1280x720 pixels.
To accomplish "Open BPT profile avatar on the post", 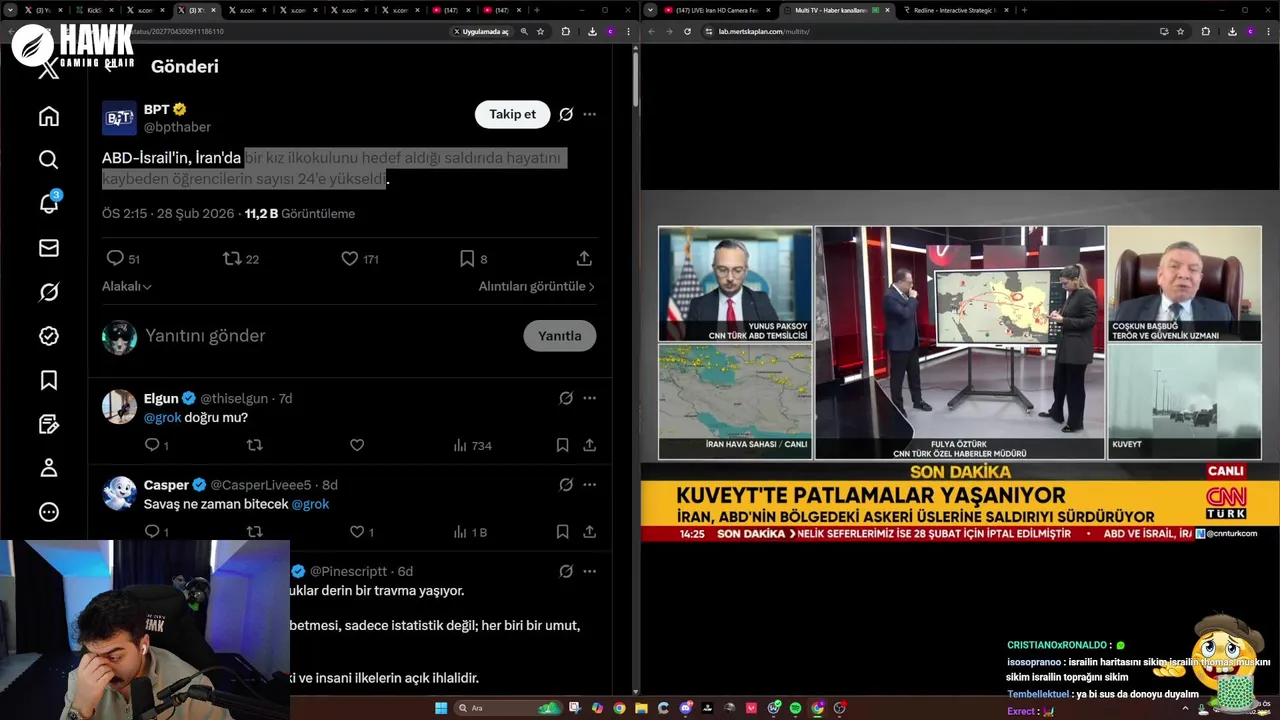I will pos(120,118).
